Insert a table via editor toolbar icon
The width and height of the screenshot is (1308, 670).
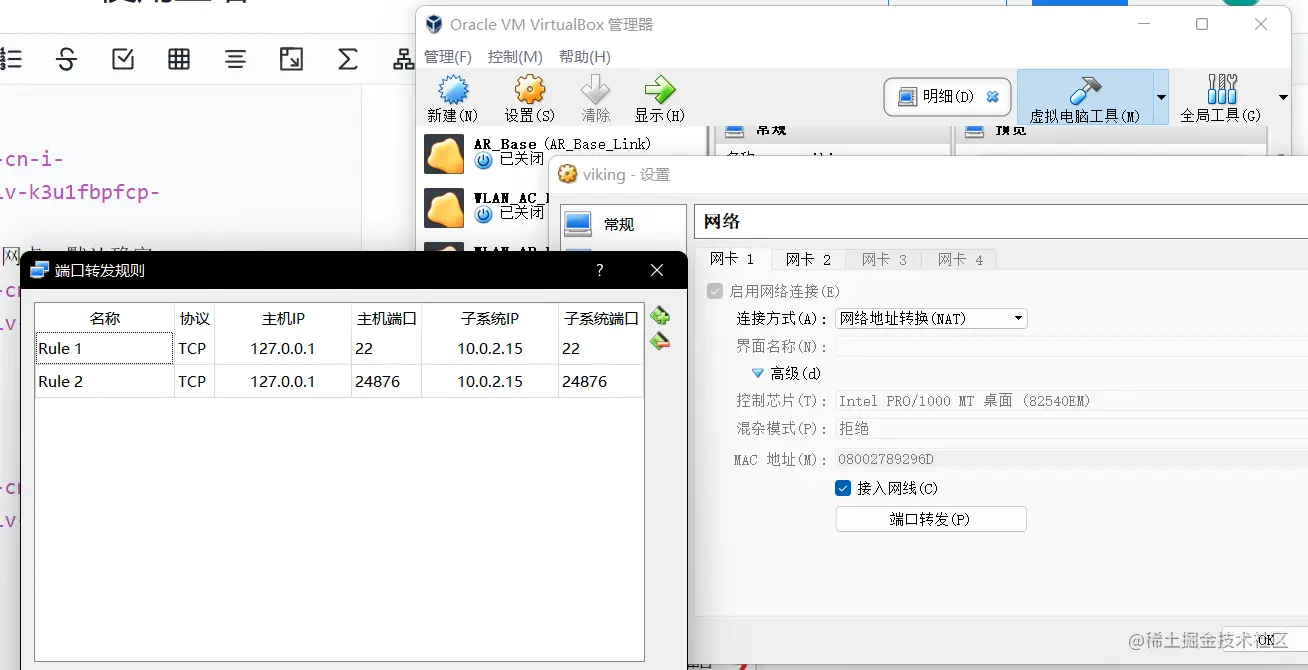(179, 59)
